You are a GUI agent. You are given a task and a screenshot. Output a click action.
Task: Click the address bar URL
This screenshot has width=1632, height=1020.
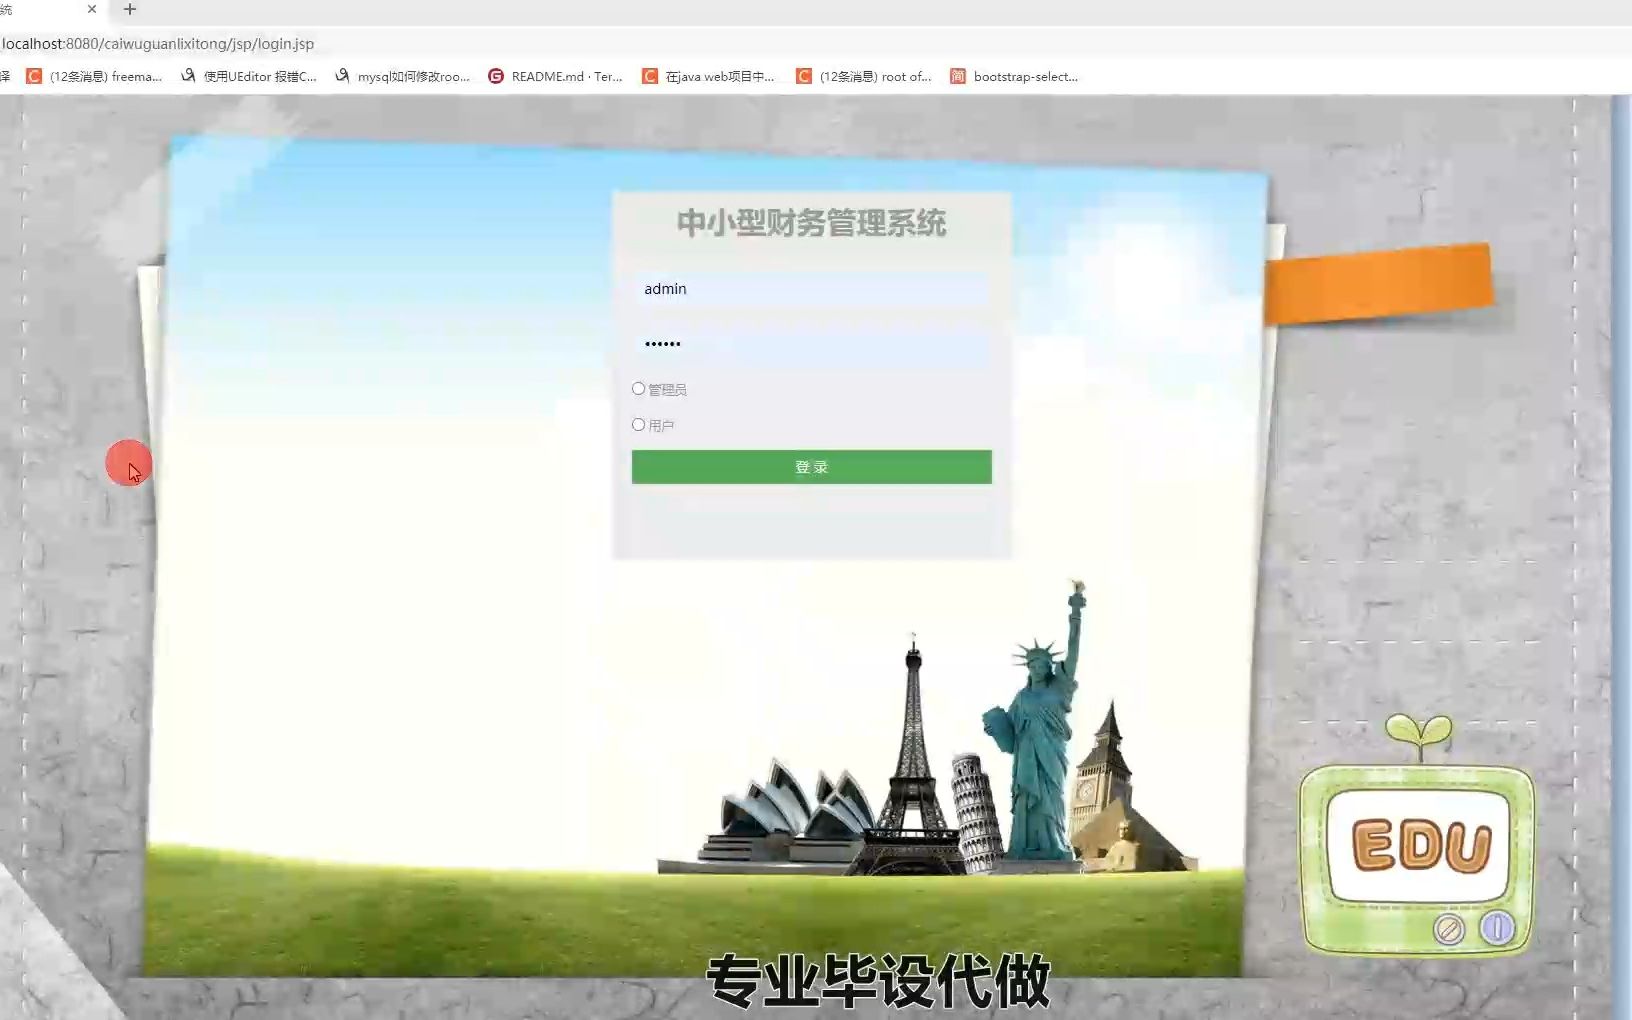pyautogui.click(x=158, y=44)
